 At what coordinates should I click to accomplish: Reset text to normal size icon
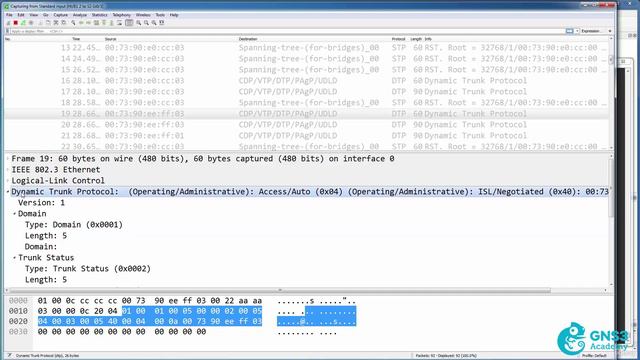[x=154, y=23]
